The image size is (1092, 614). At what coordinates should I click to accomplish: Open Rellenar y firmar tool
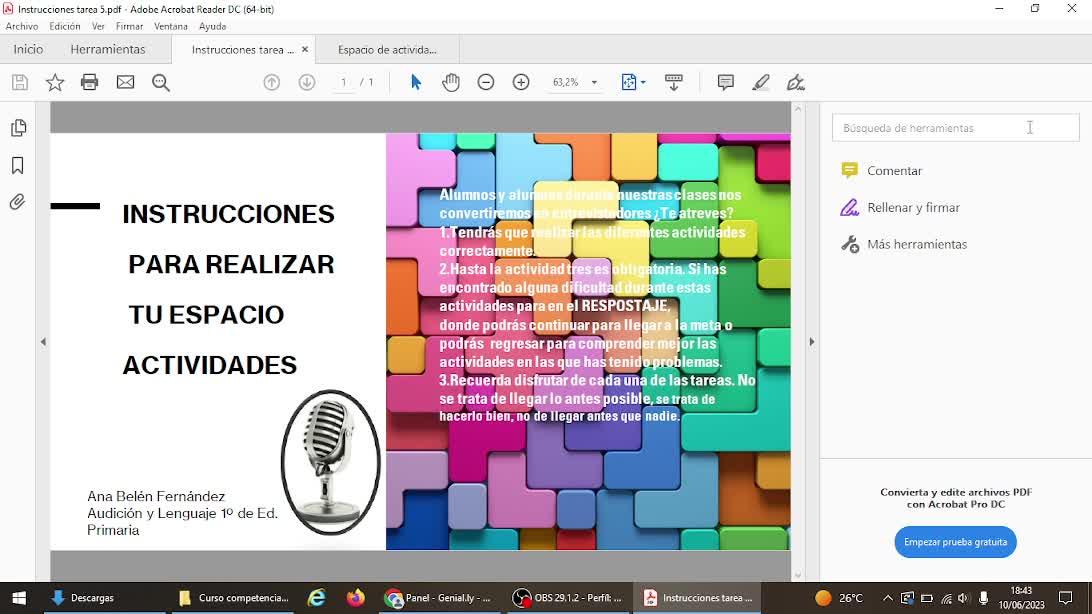pyautogui.click(x=913, y=207)
